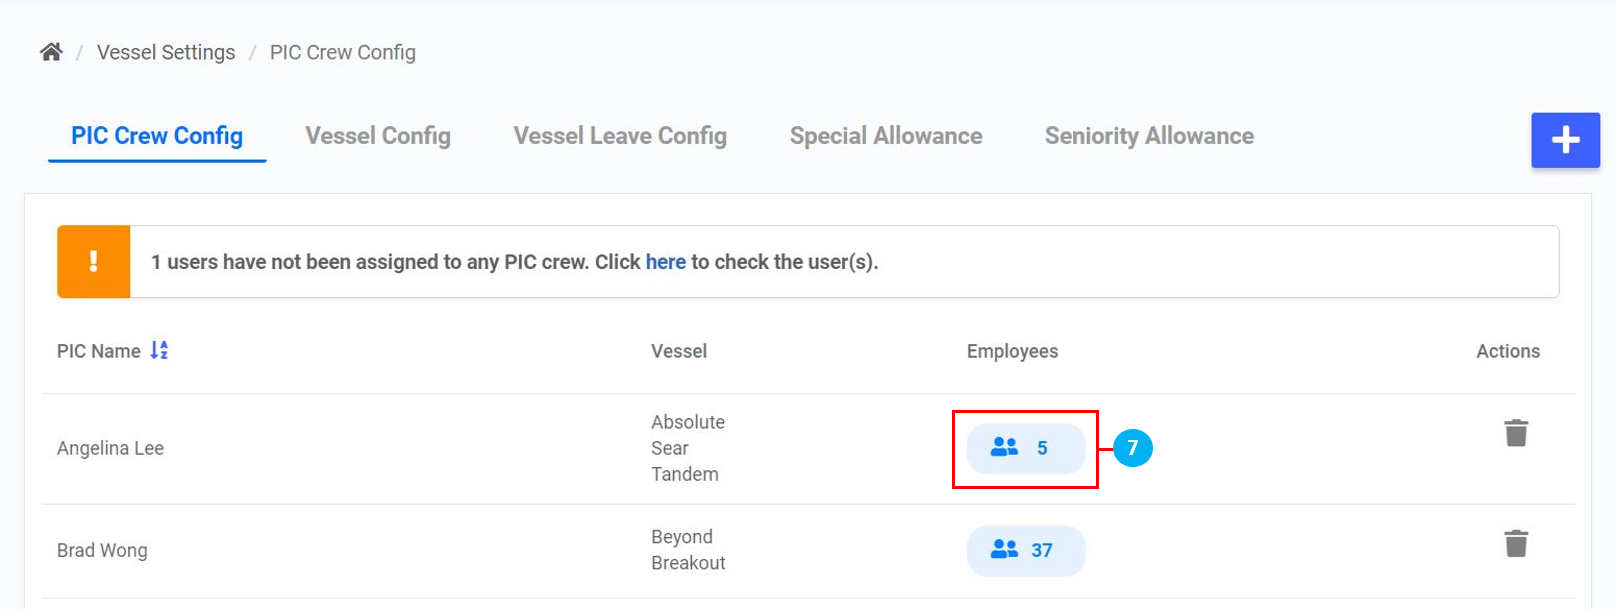Click the orange warning exclamation icon
Image resolution: width=1616 pixels, height=609 pixels.
coord(93,261)
